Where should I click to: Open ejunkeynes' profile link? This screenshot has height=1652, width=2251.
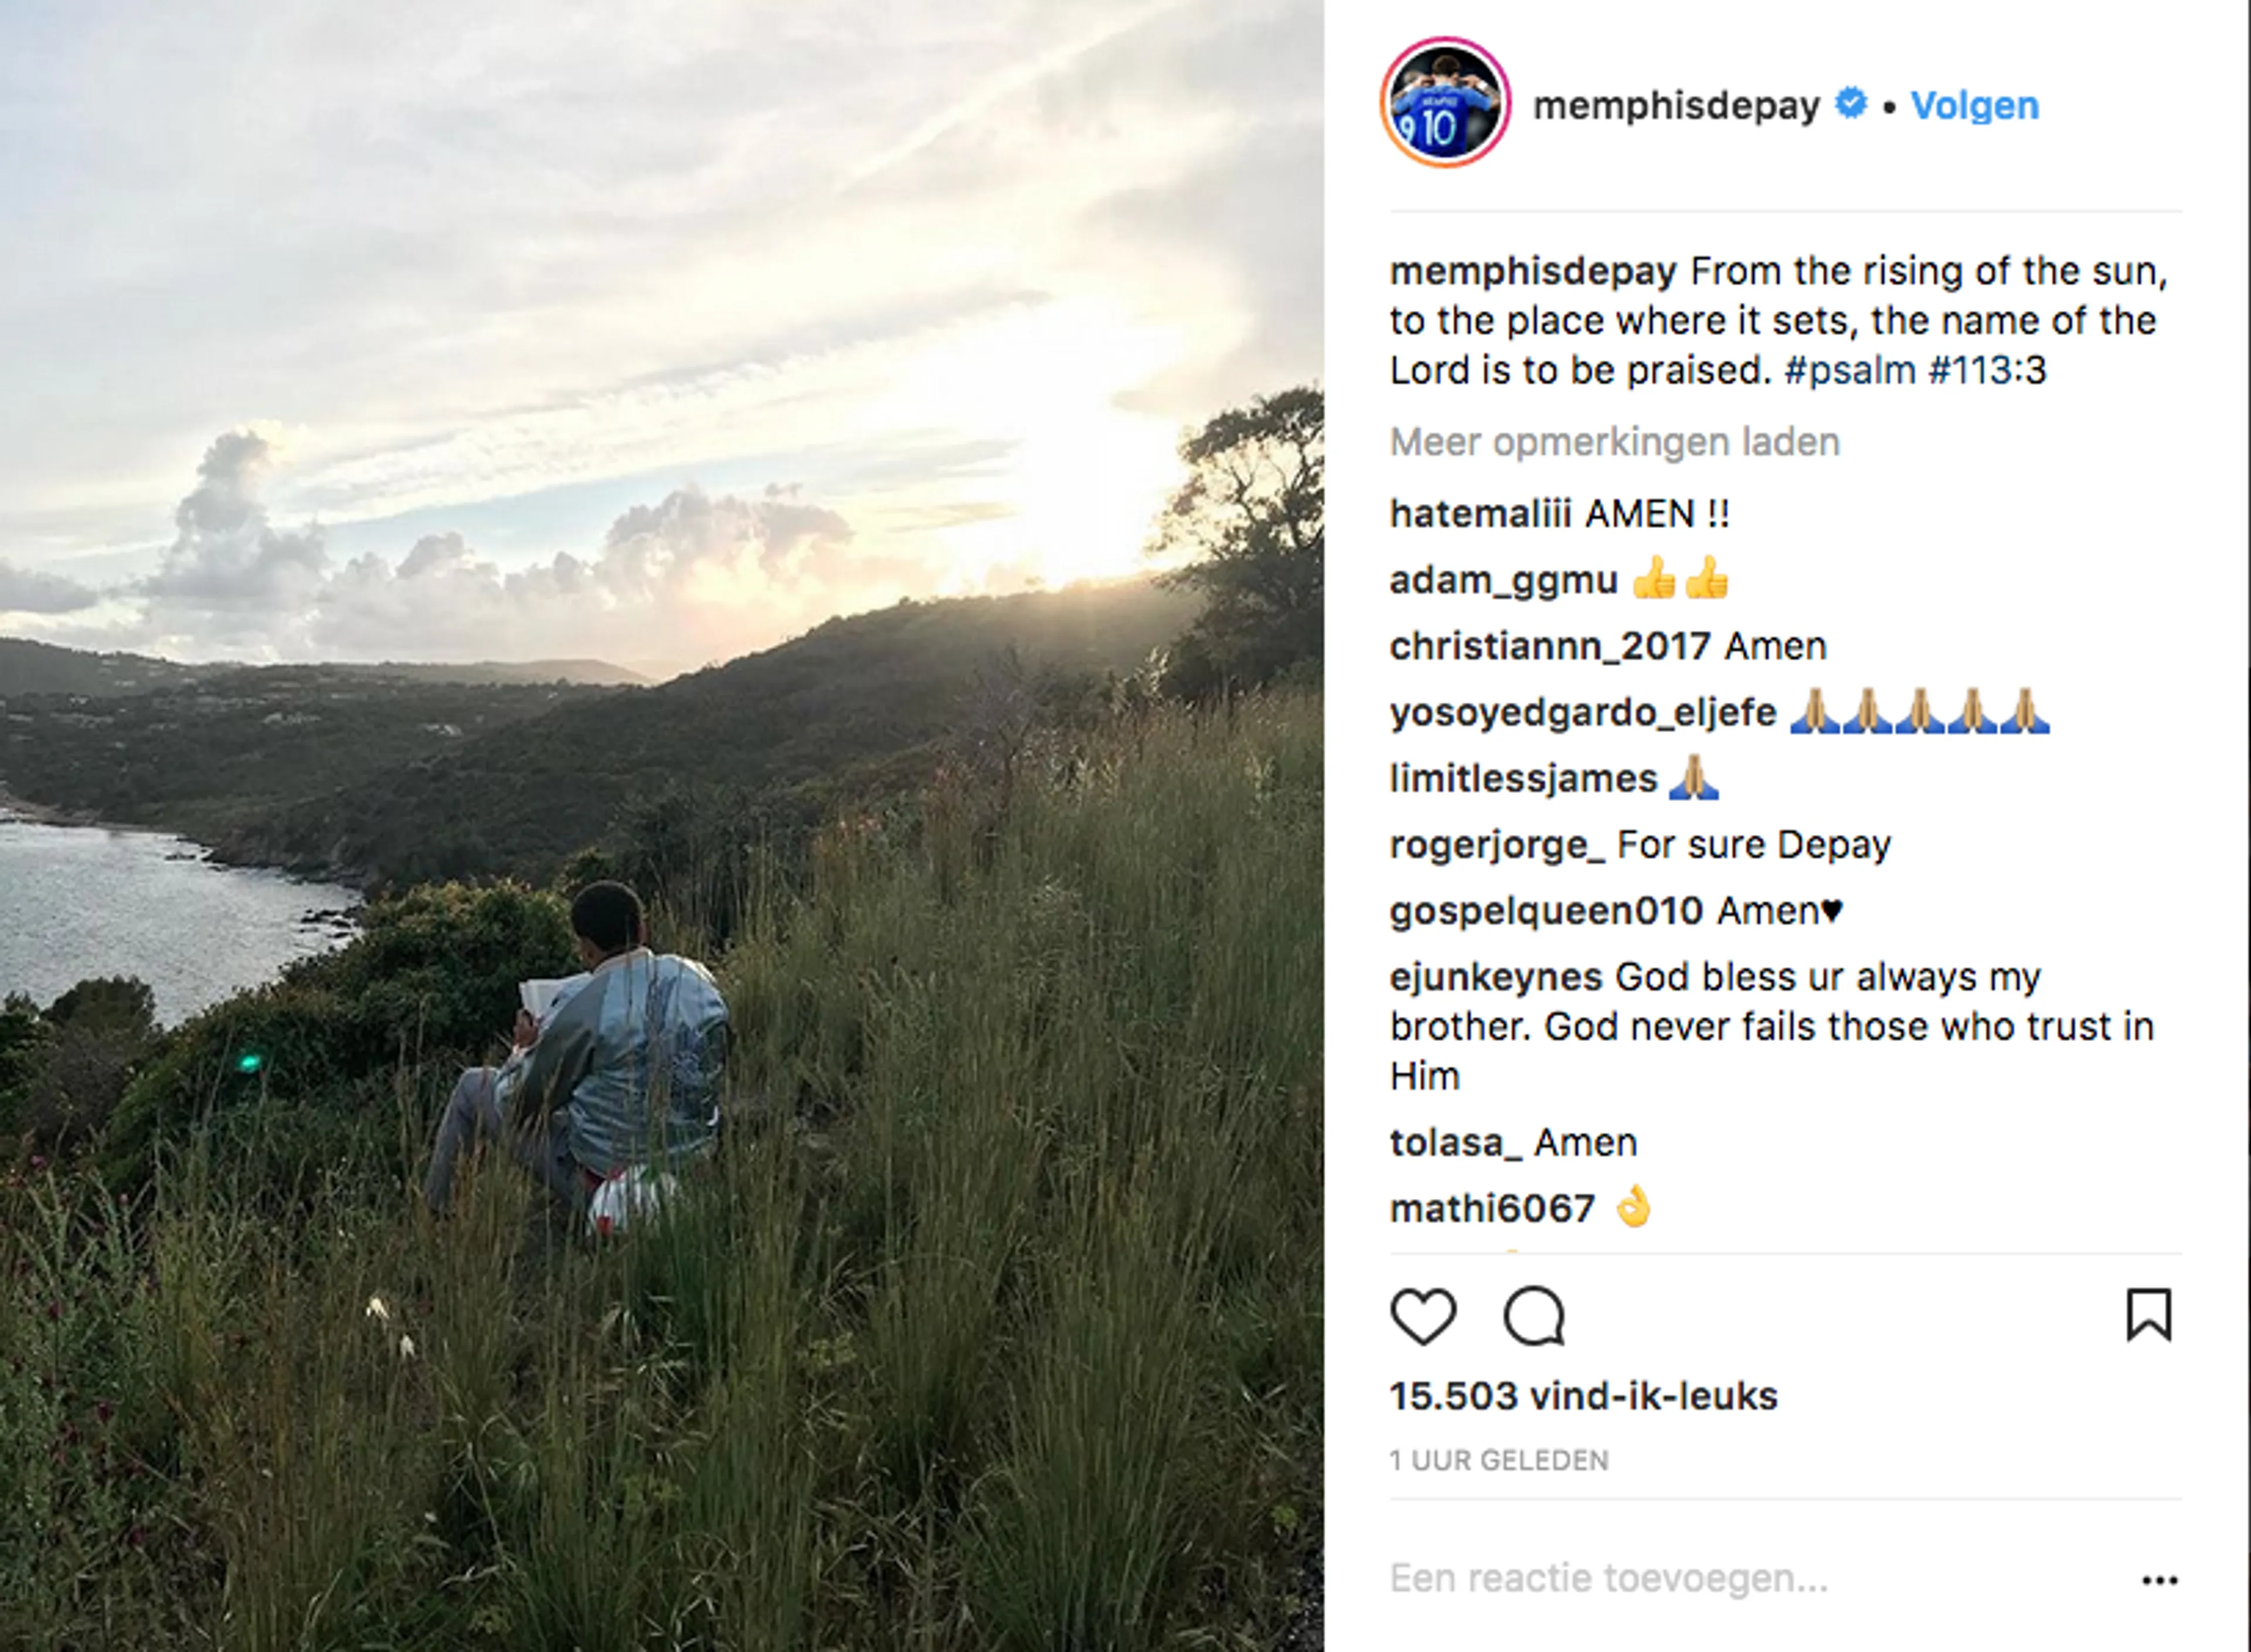1495,976
